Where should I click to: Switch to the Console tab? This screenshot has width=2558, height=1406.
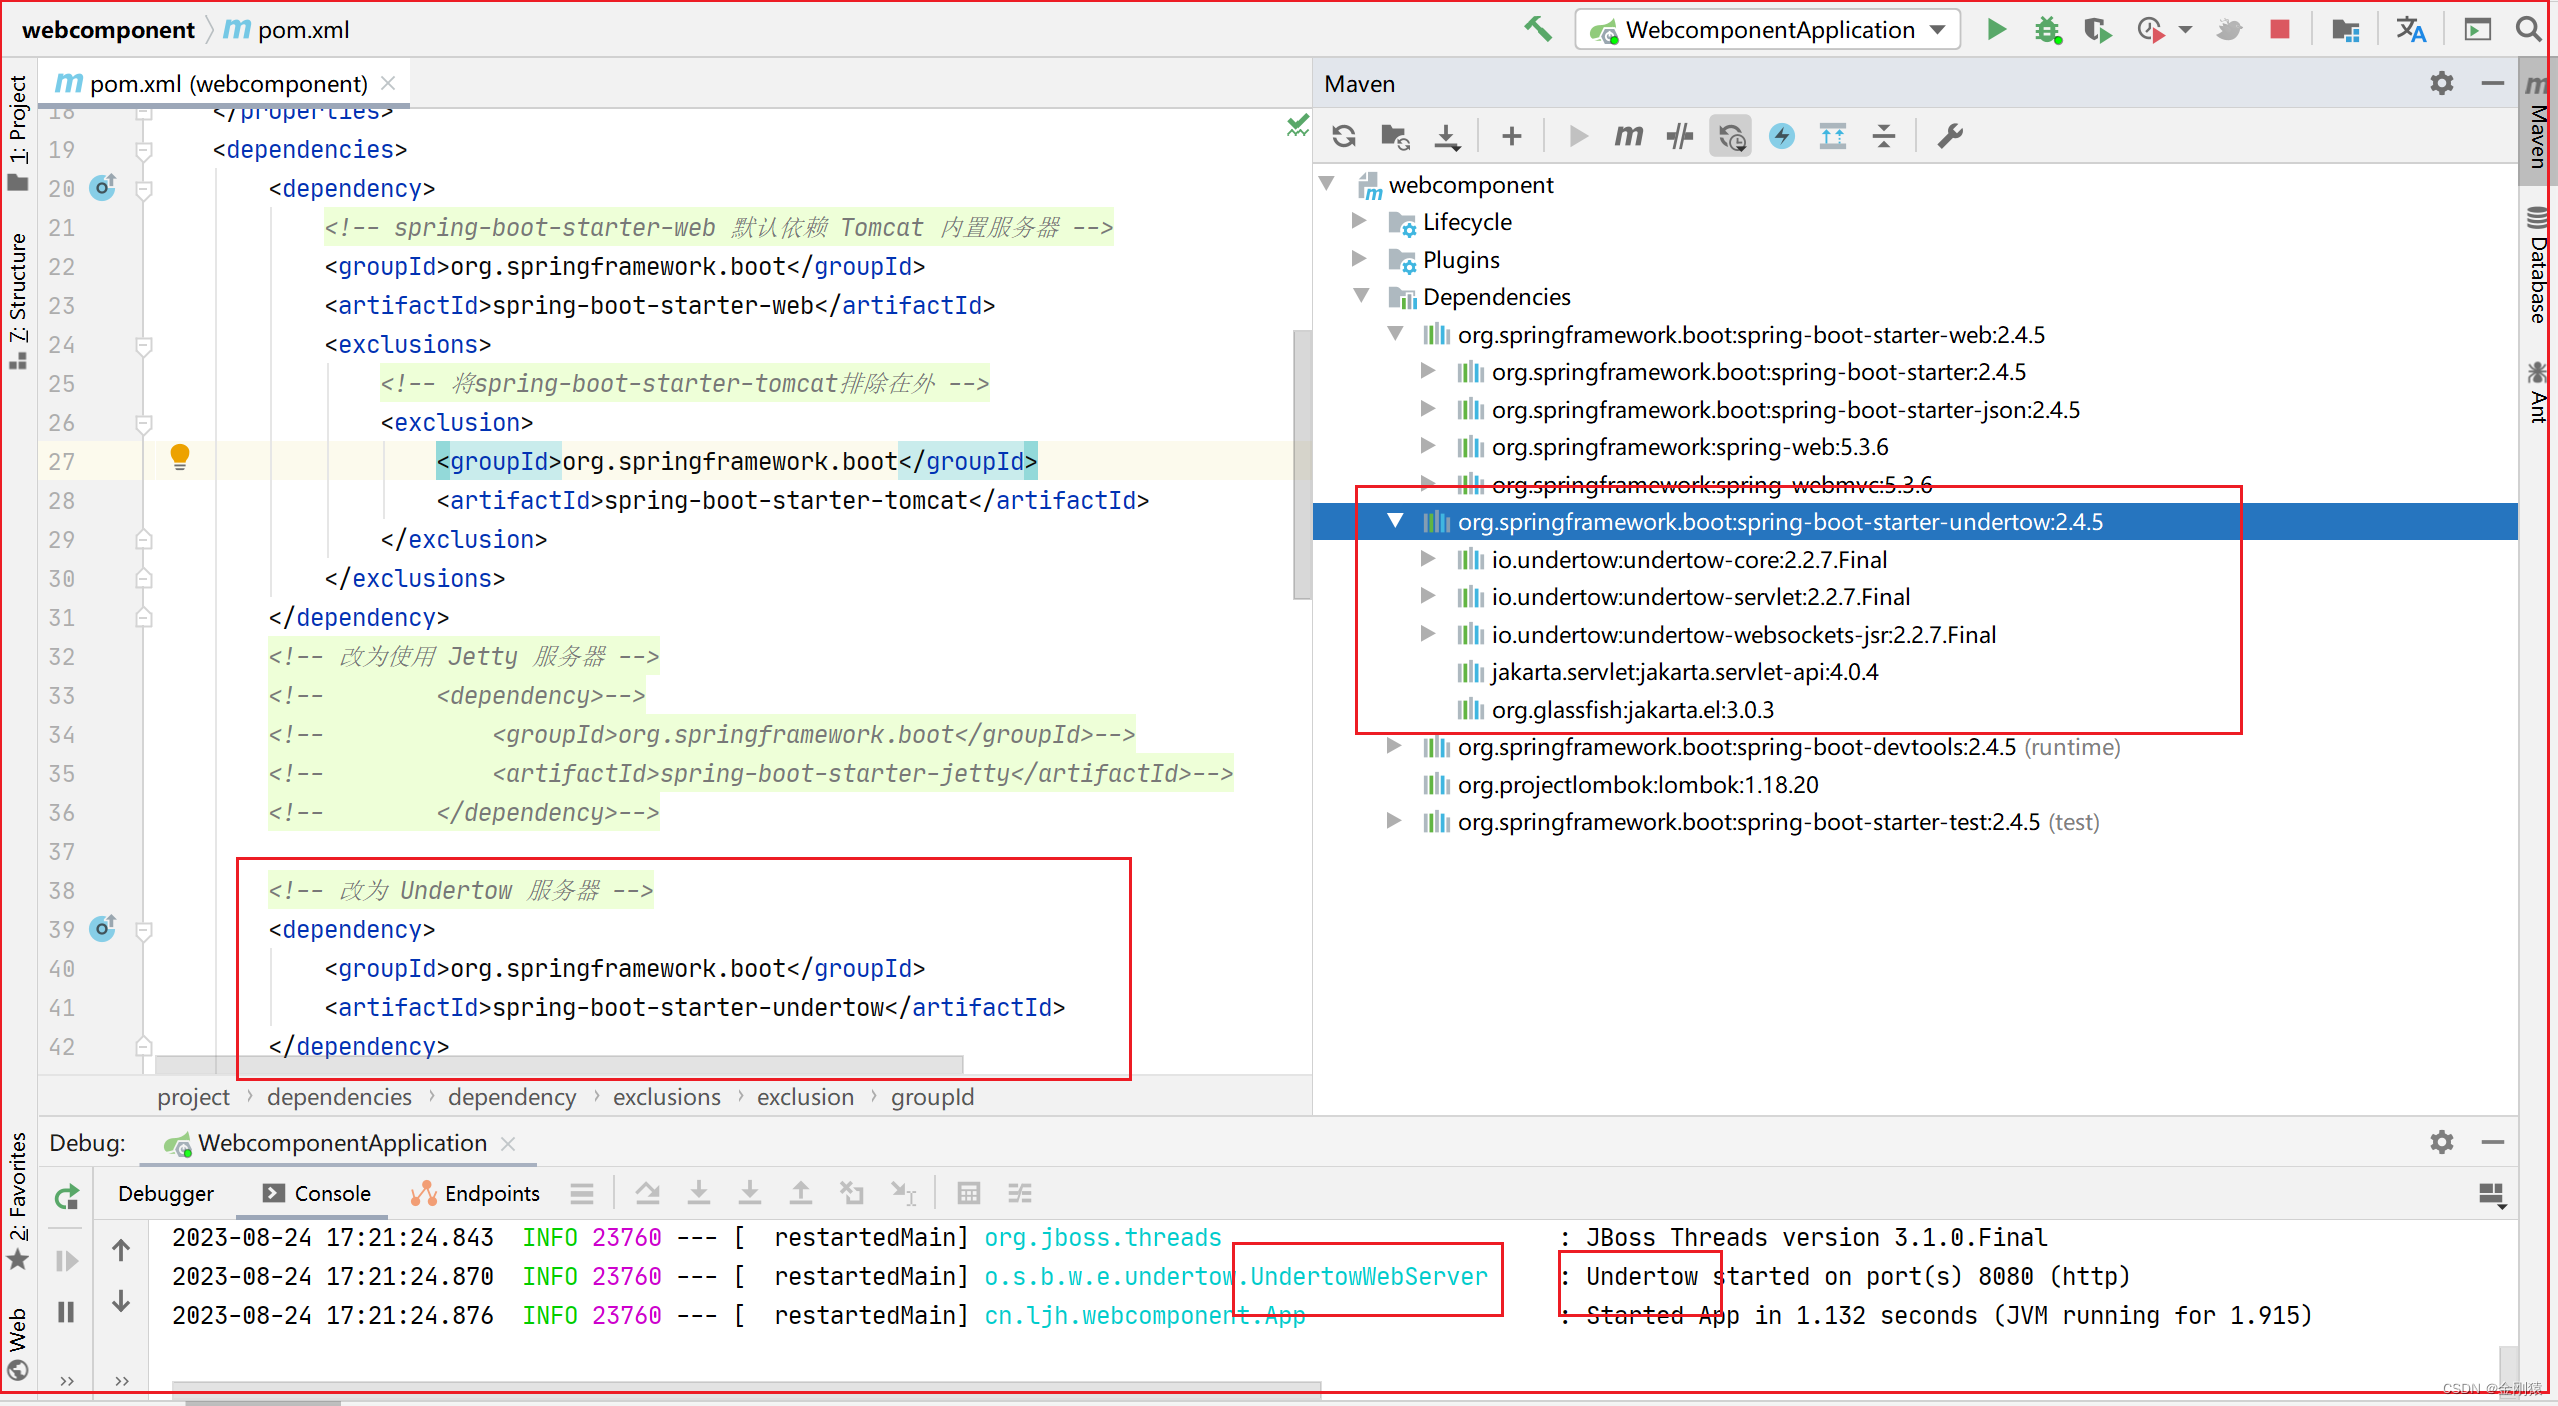pyautogui.click(x=317, y=1193)
